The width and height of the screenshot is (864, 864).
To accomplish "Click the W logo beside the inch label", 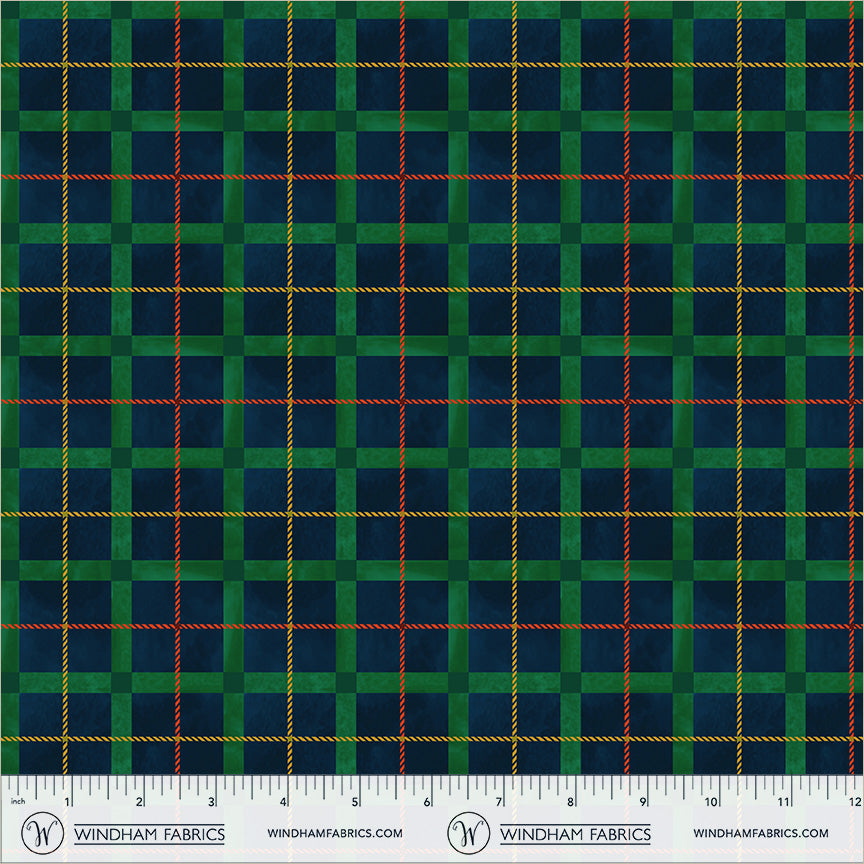I will [42, 832].
